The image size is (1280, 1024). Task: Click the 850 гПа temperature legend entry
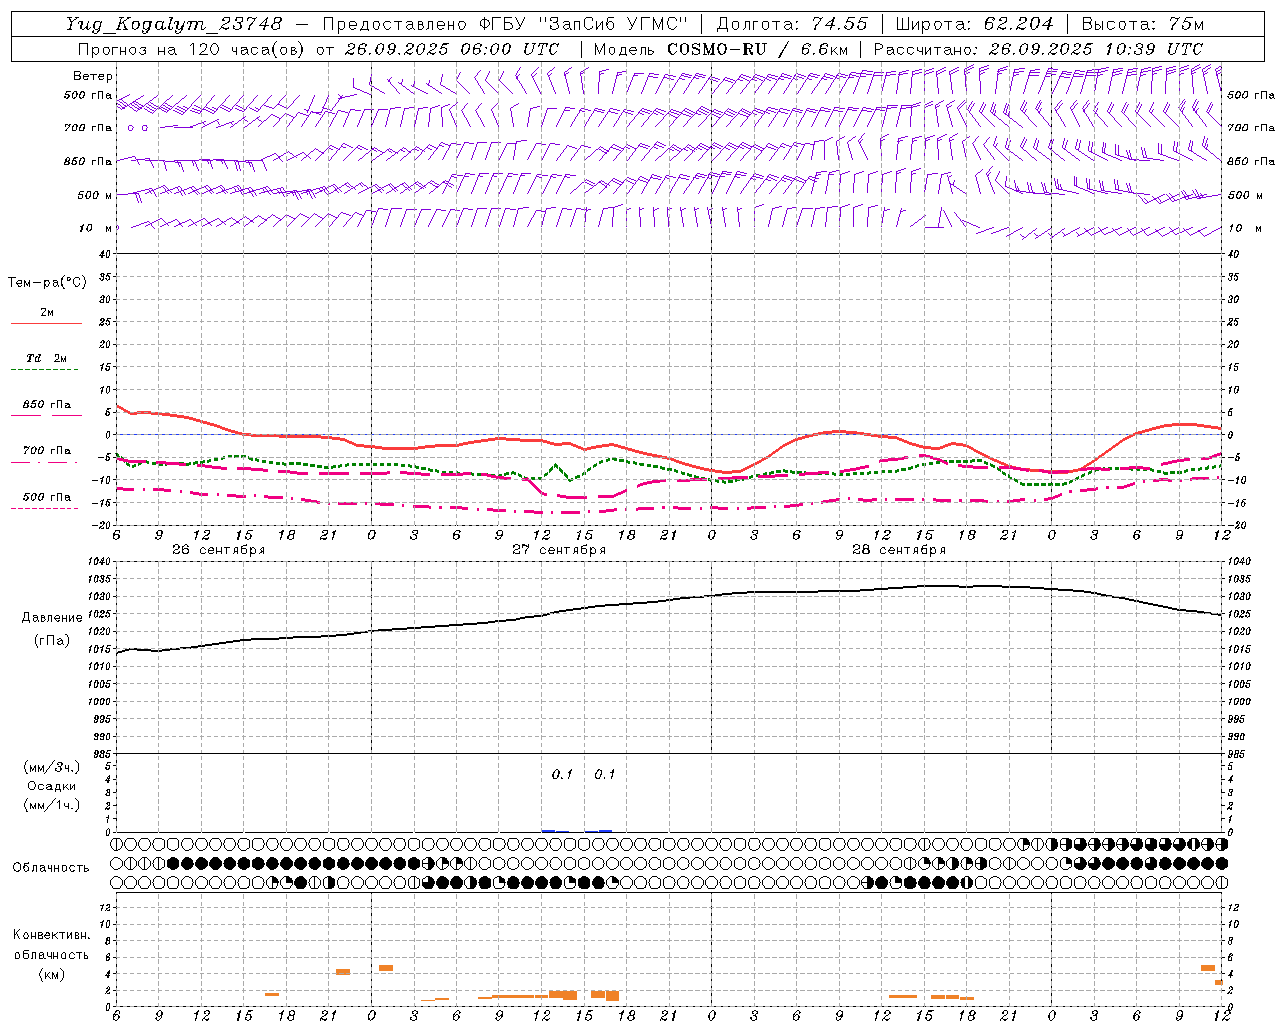tap(46, 404)
